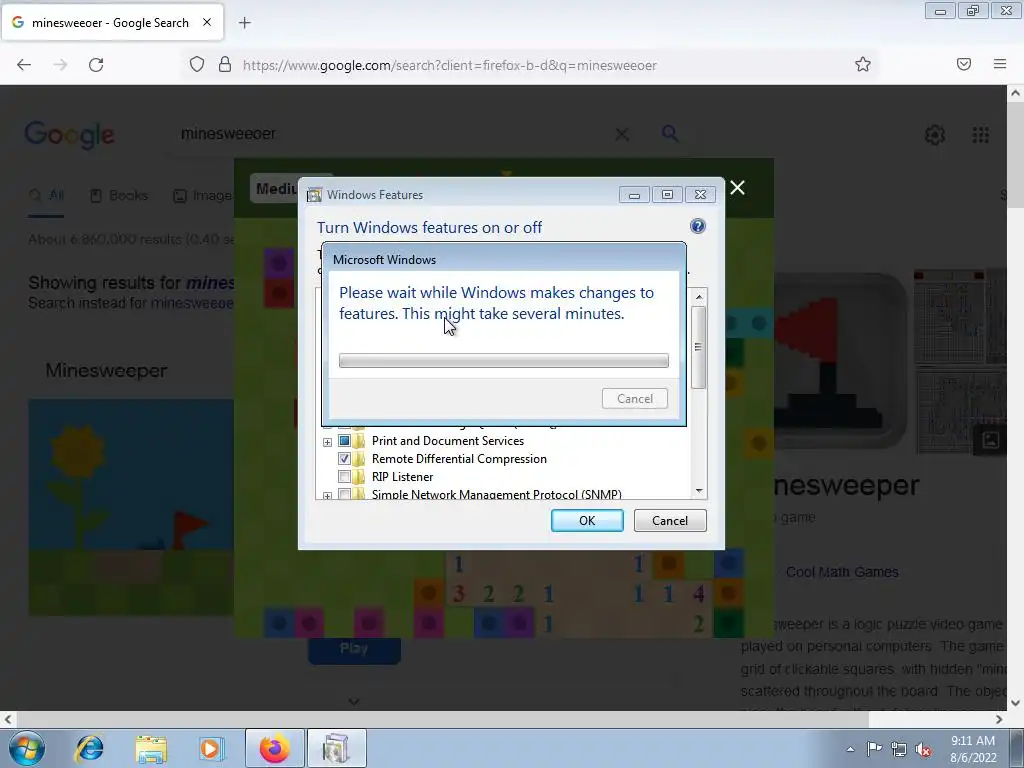Toggle Print and Document Services checkbox
This screenshot has height=768, width=1024.
tap(344, 441)
